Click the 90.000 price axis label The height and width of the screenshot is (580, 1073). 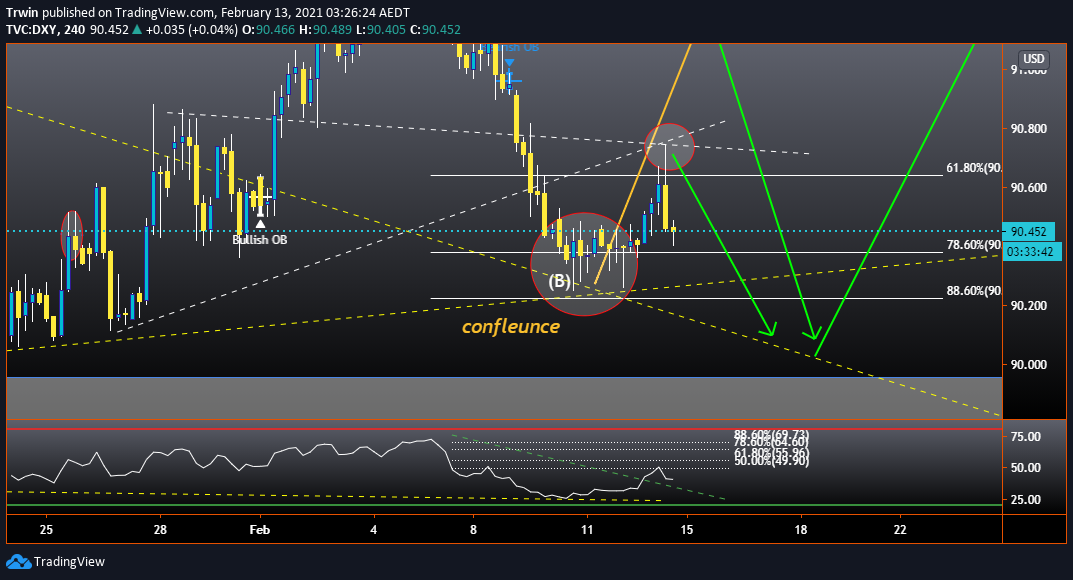(x=1029, y=365)
